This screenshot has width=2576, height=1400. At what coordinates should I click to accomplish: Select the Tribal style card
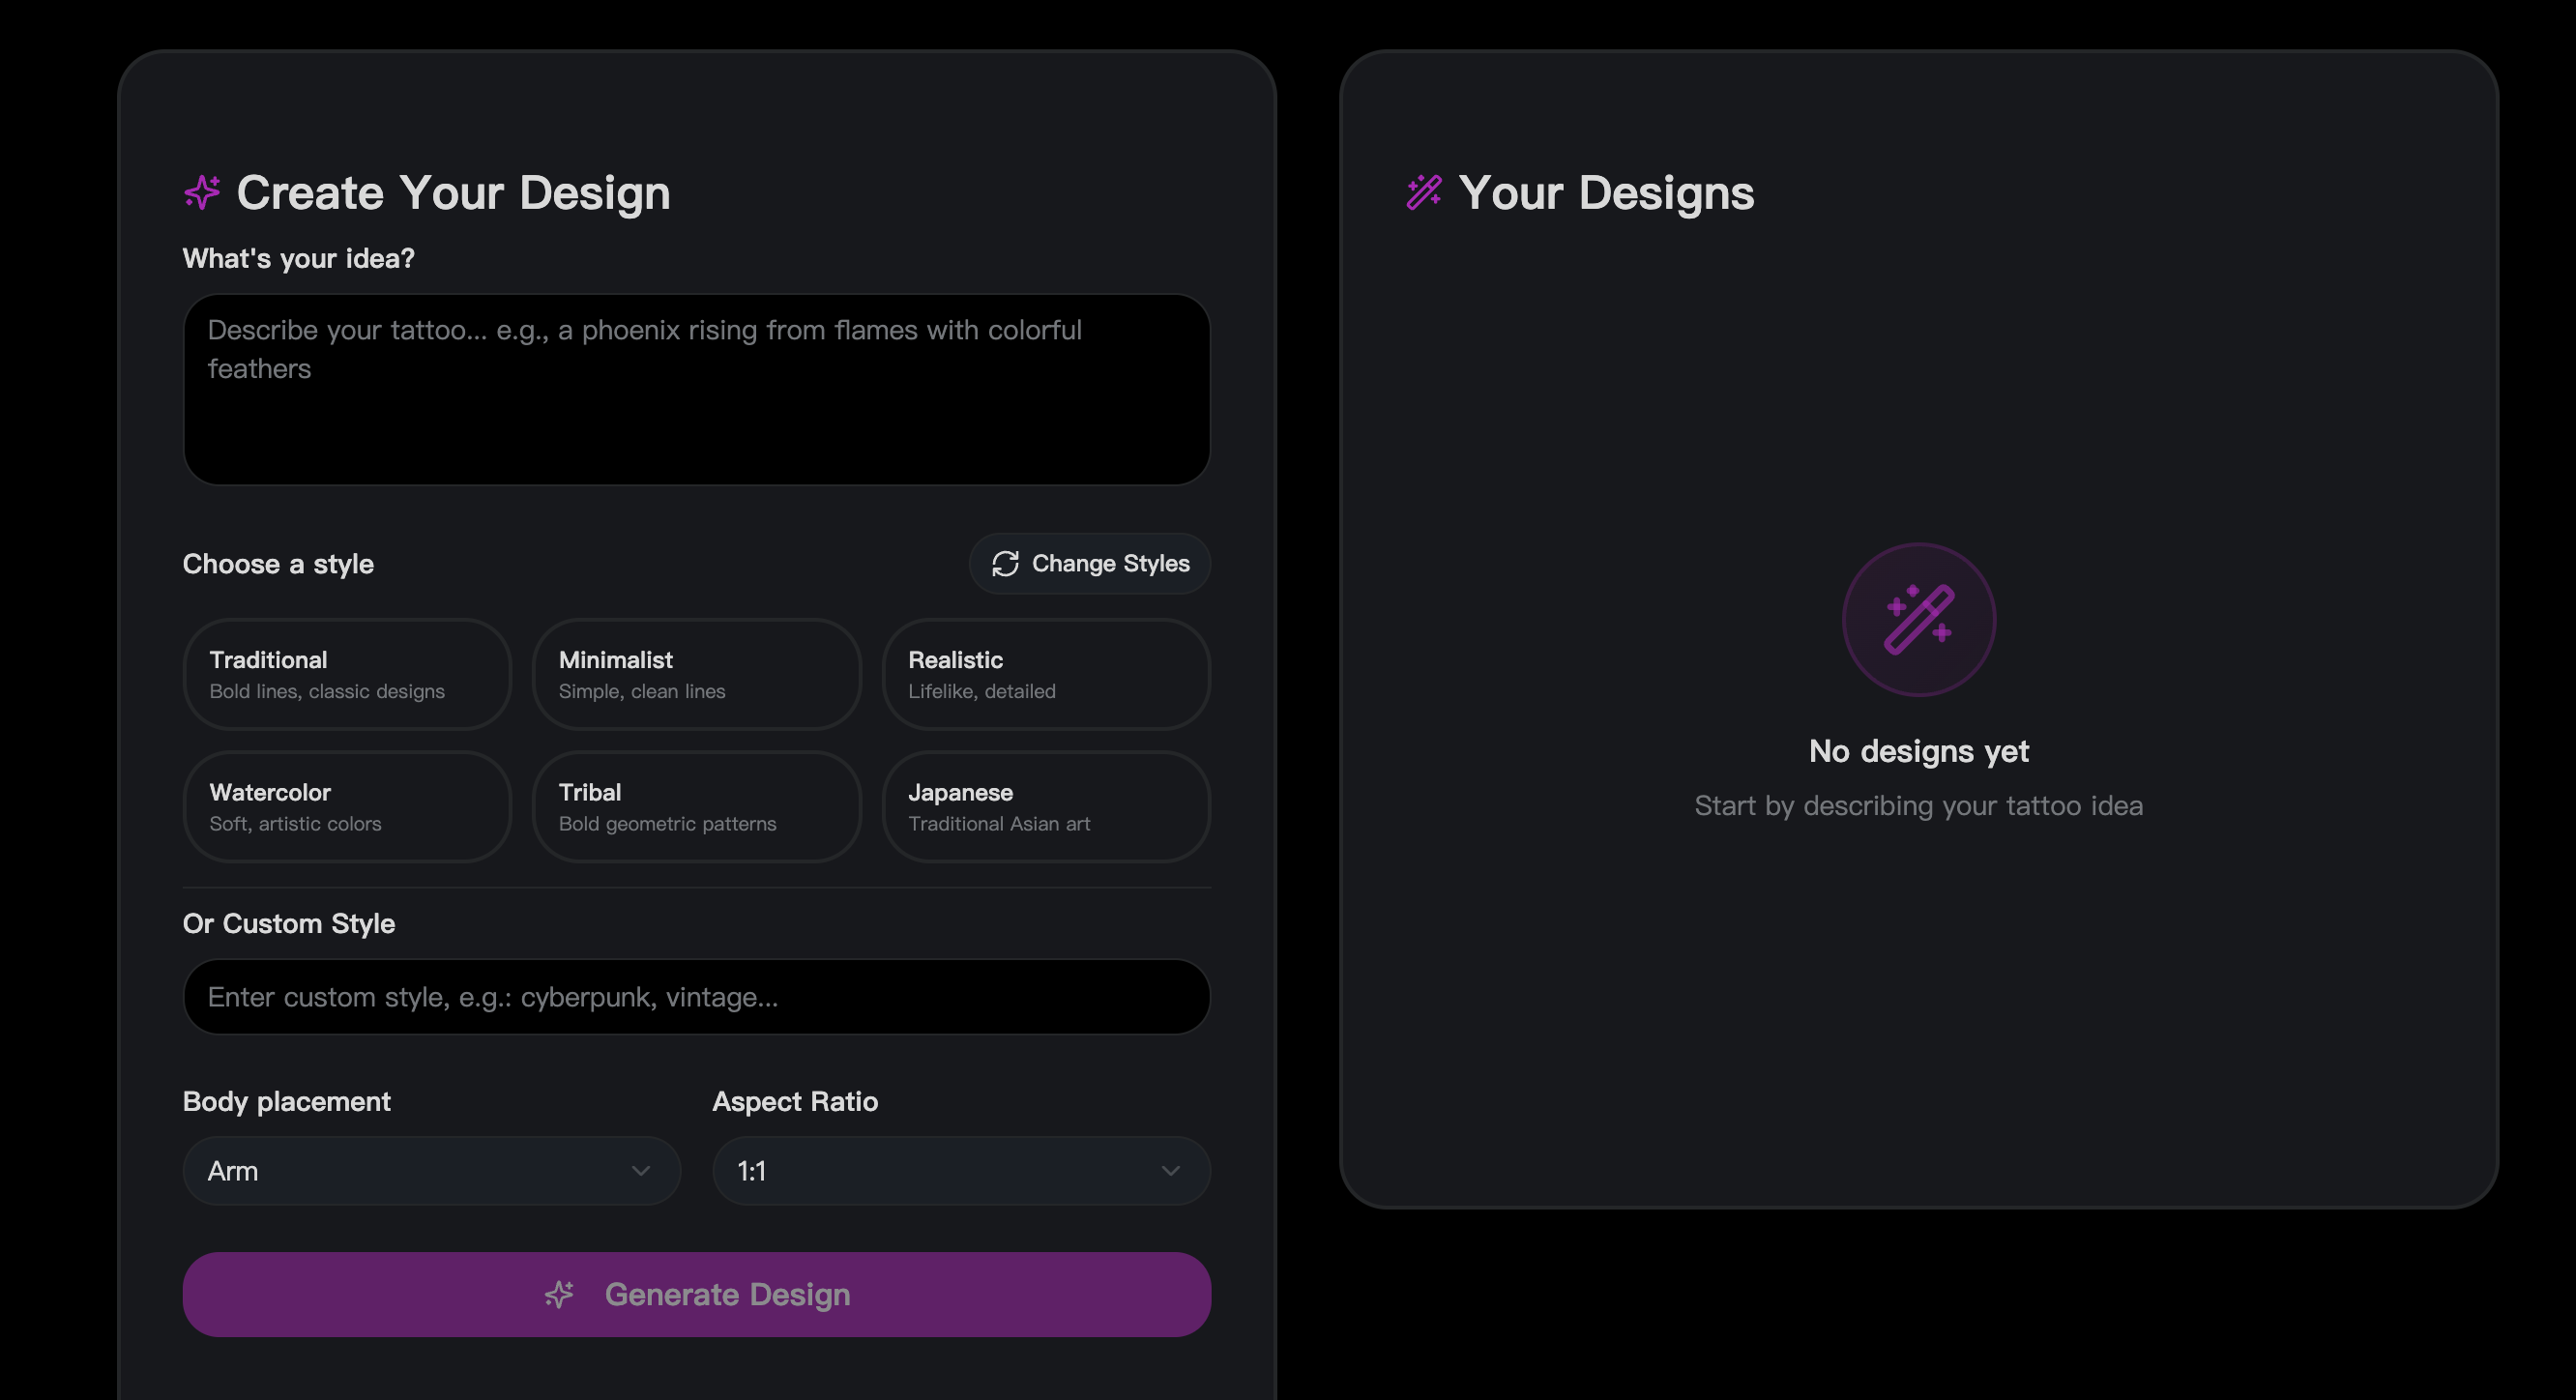point(696,806)
